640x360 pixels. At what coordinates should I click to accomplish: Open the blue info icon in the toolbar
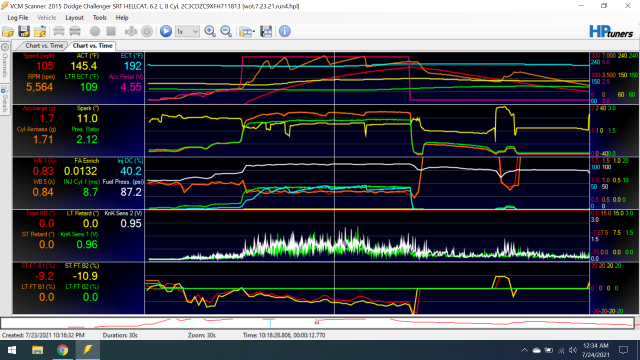(x=284, y=31)
